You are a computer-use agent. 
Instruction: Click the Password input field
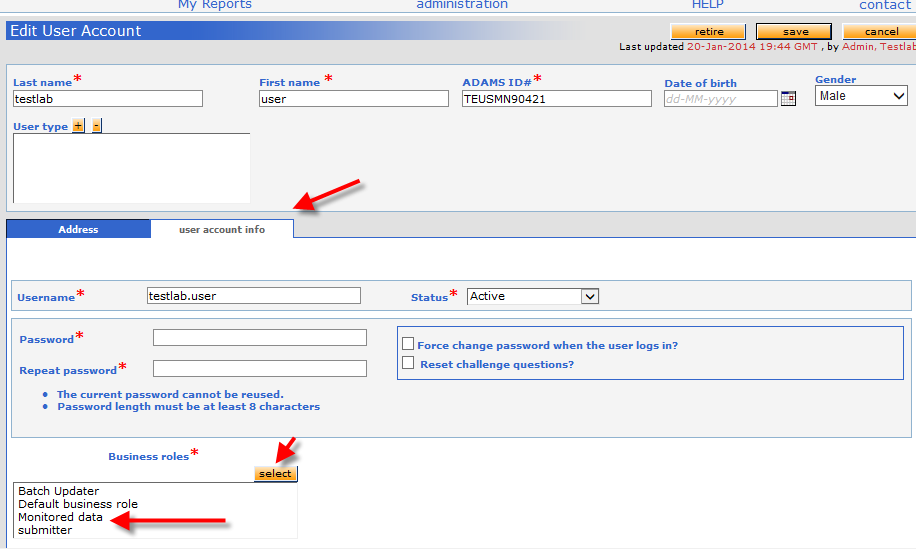tap(260, 337)
